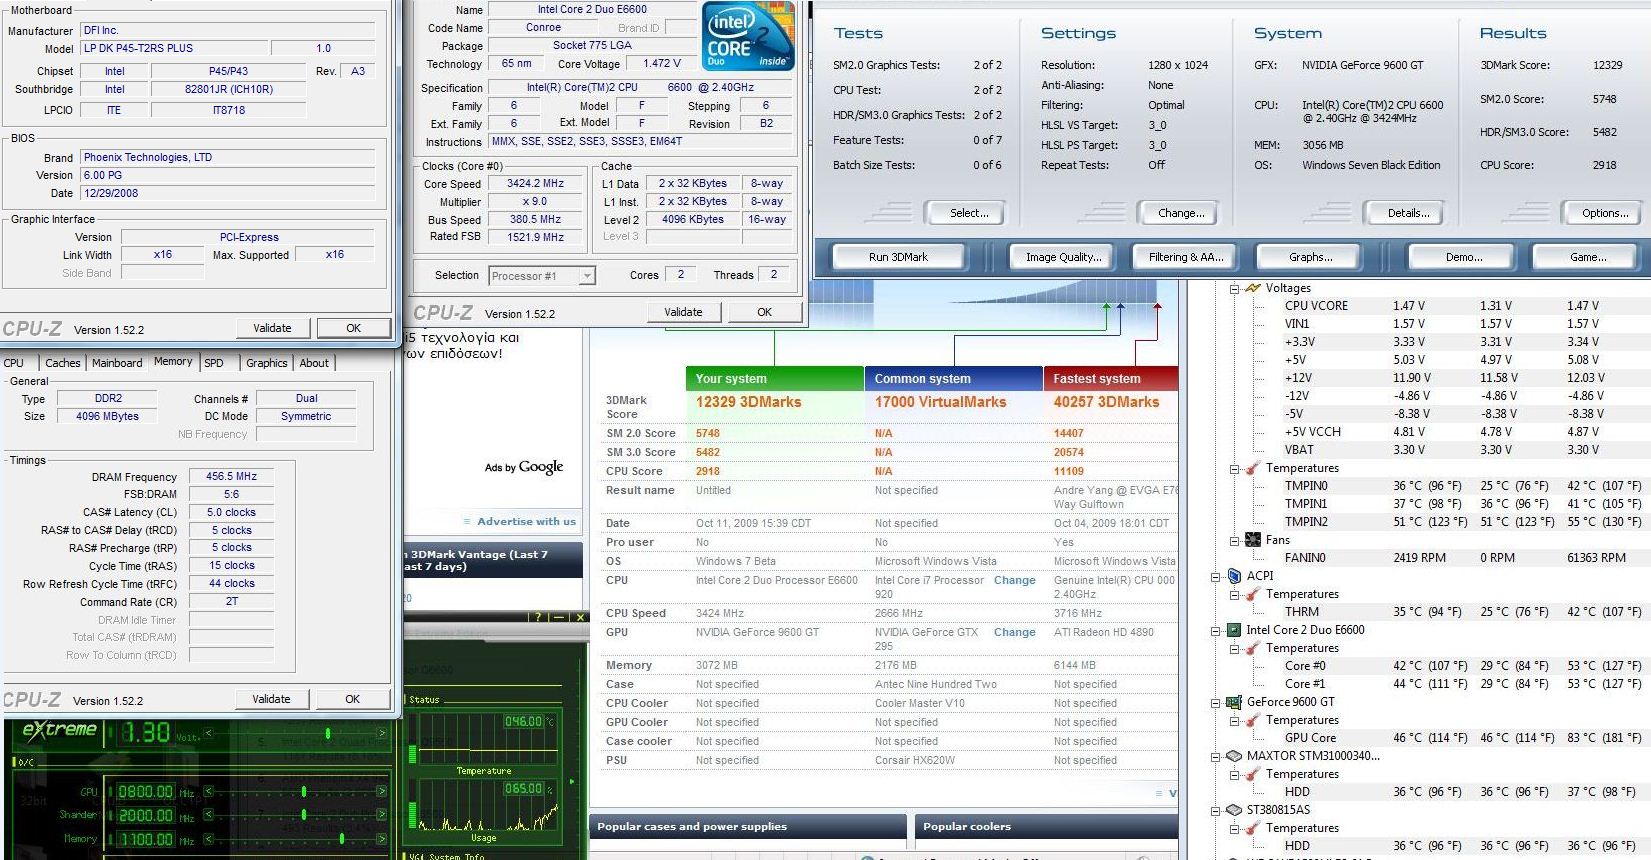Collapse MAXTOR STM31000340 tree node
Screen dimensions: 1651x860
pos(1216,757)
